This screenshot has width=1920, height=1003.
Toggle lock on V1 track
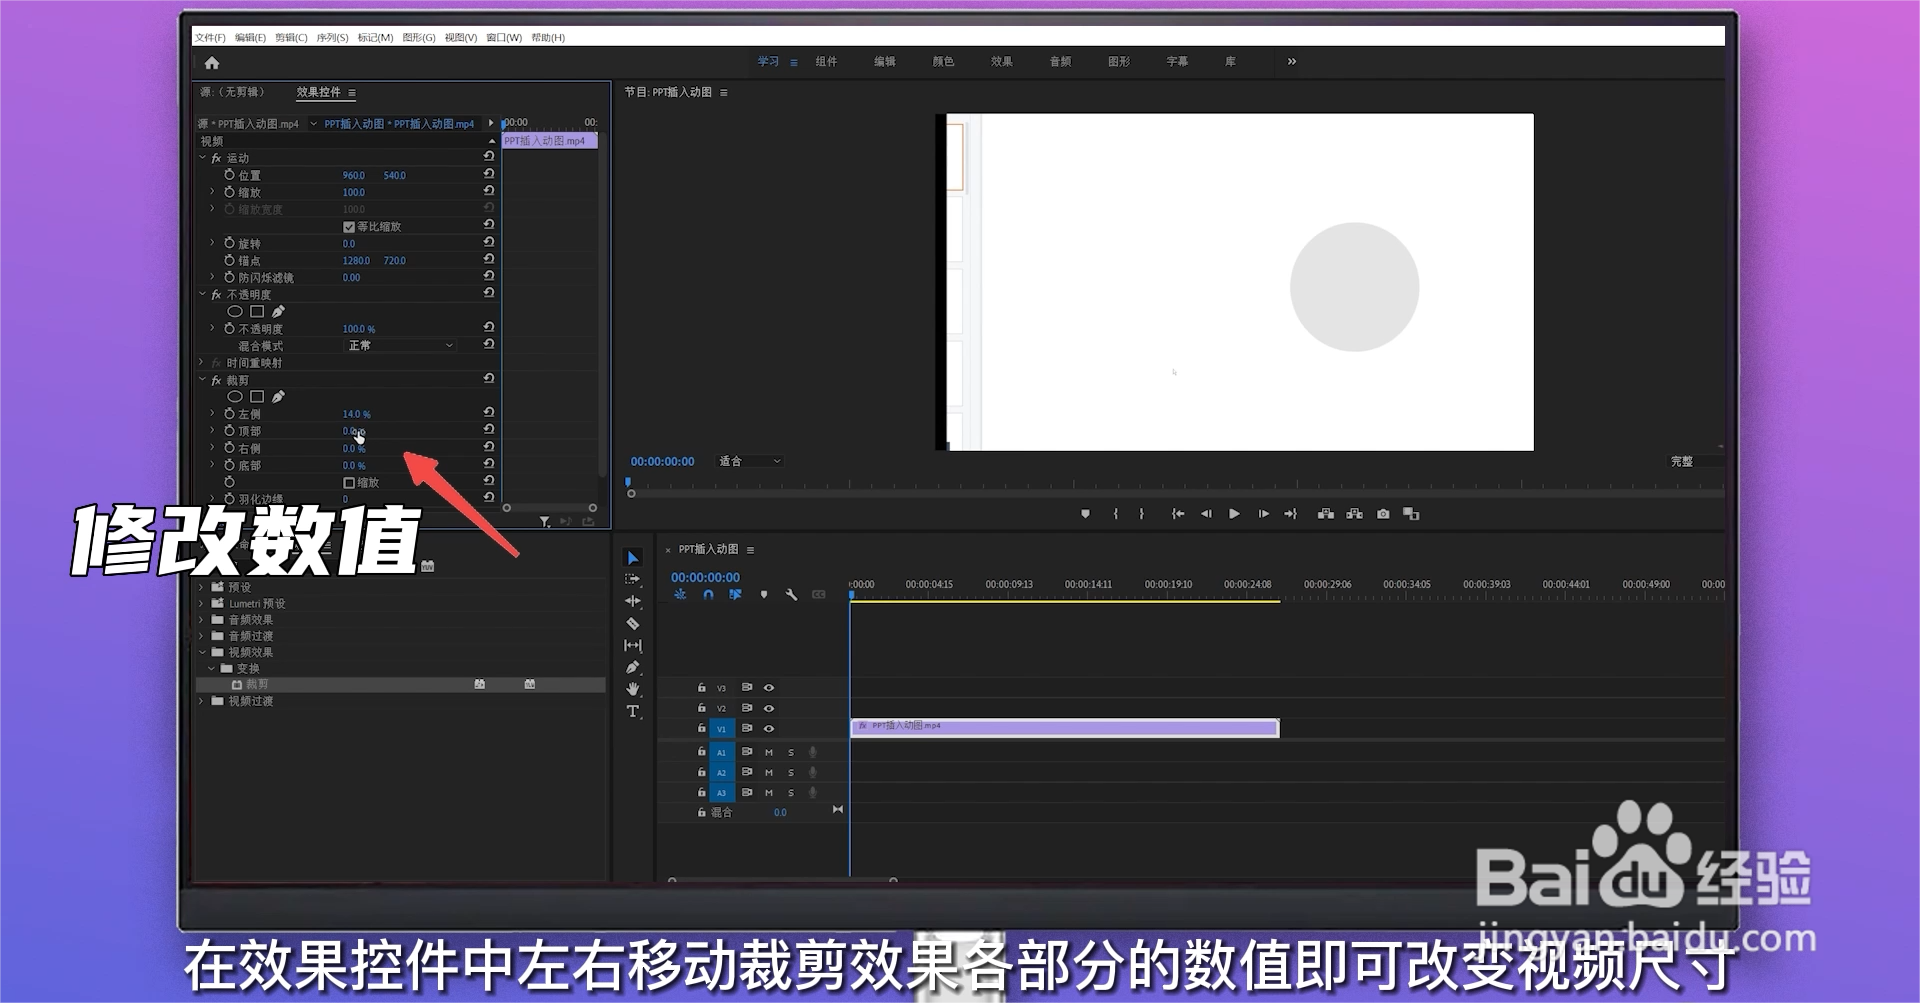coord(701,728)
